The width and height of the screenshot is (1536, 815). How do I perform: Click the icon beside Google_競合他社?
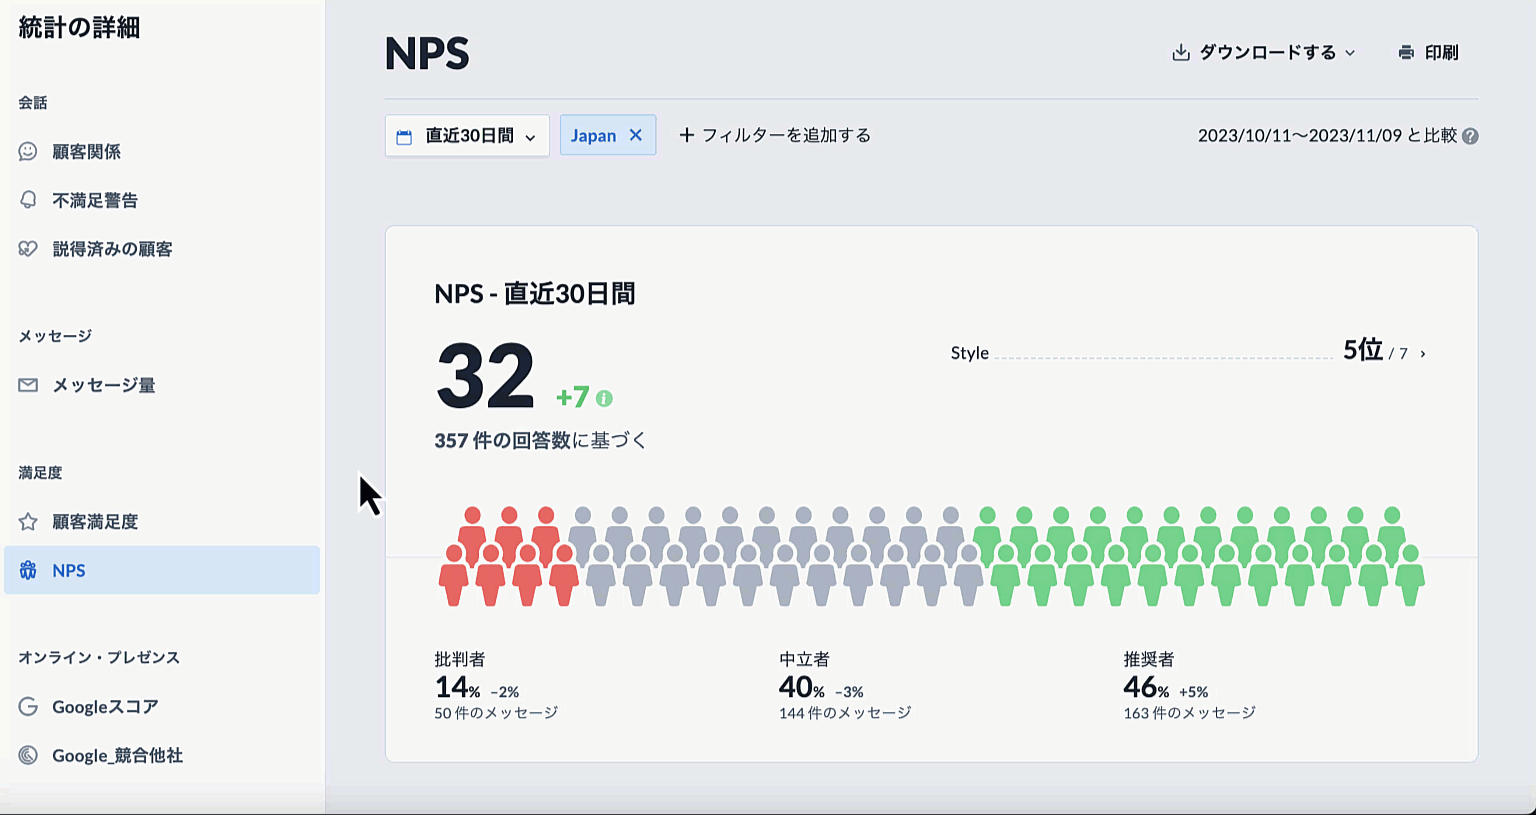tap(28, 755)
